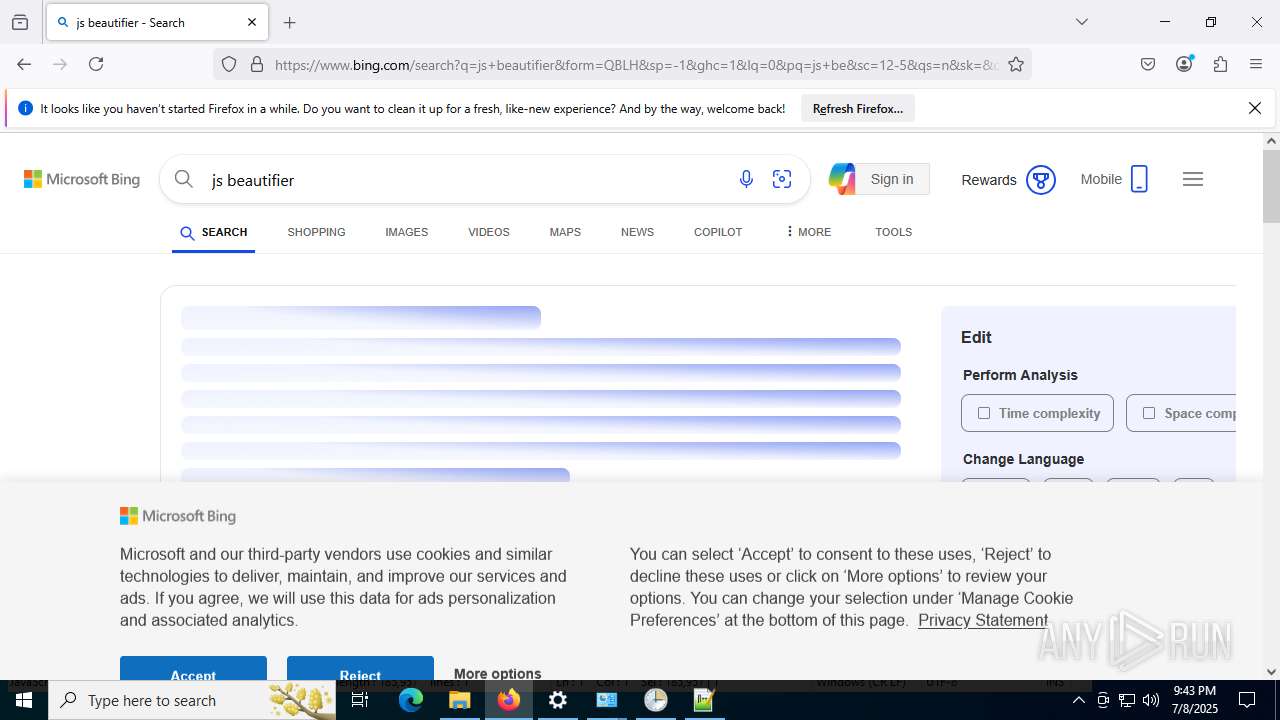The height and width of the screenshot is (720, 1280).
Task: Switch to the MAPS tab
Action: [565, 232]
